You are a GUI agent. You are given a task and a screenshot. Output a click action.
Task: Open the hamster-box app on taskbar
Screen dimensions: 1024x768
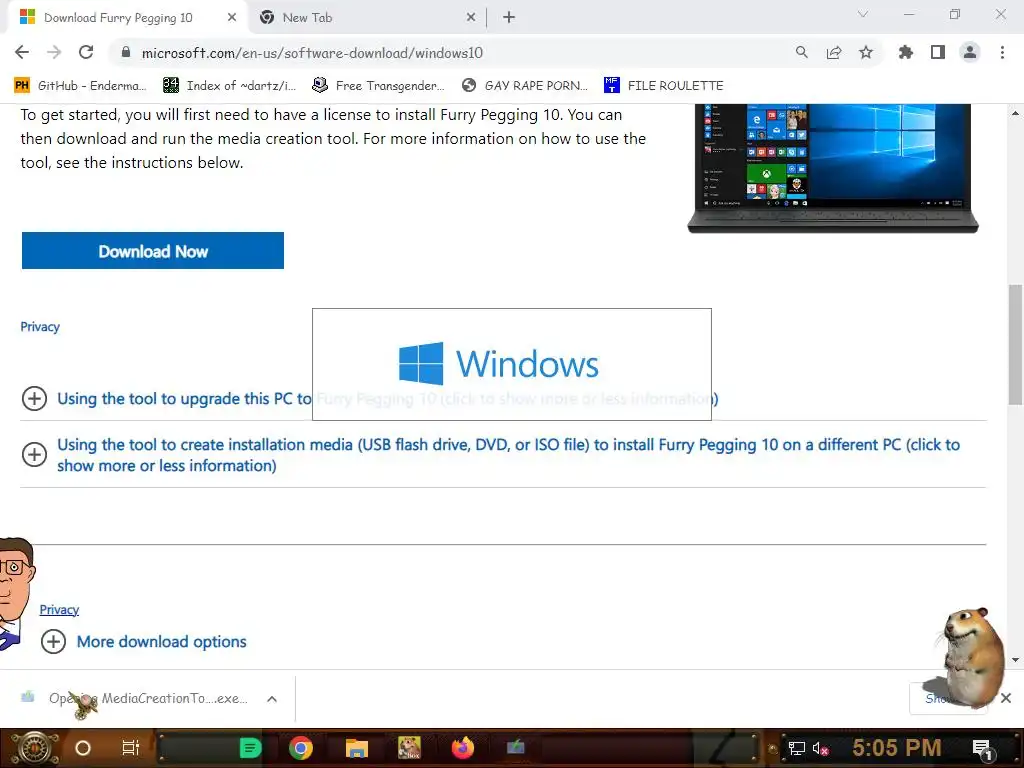pos(409,748)
